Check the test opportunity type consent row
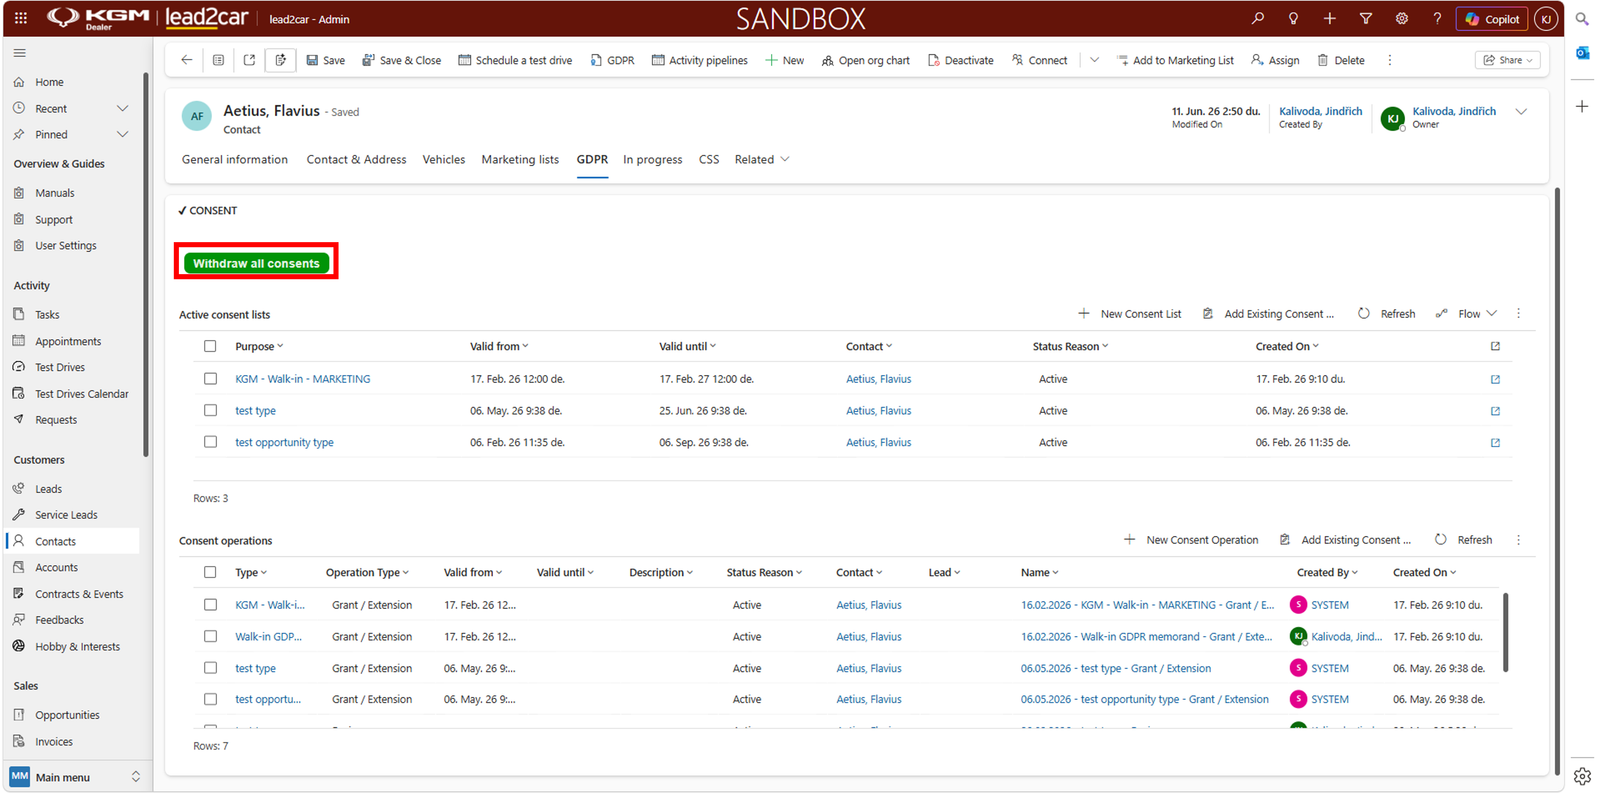The image size is (1600, 793). 210,442
